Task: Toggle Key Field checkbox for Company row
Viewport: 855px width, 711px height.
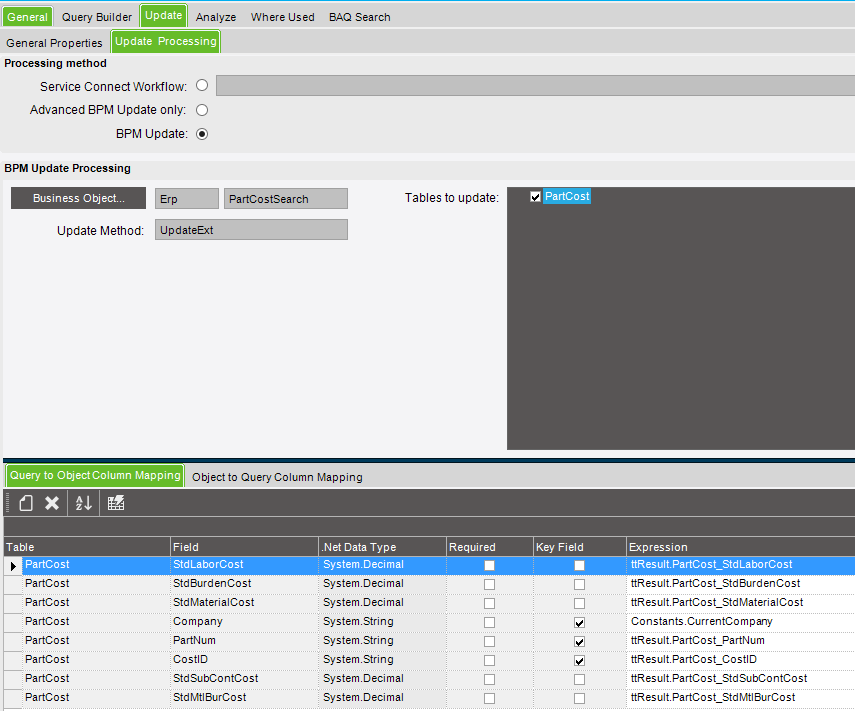Action: click(x=579, y=623)
